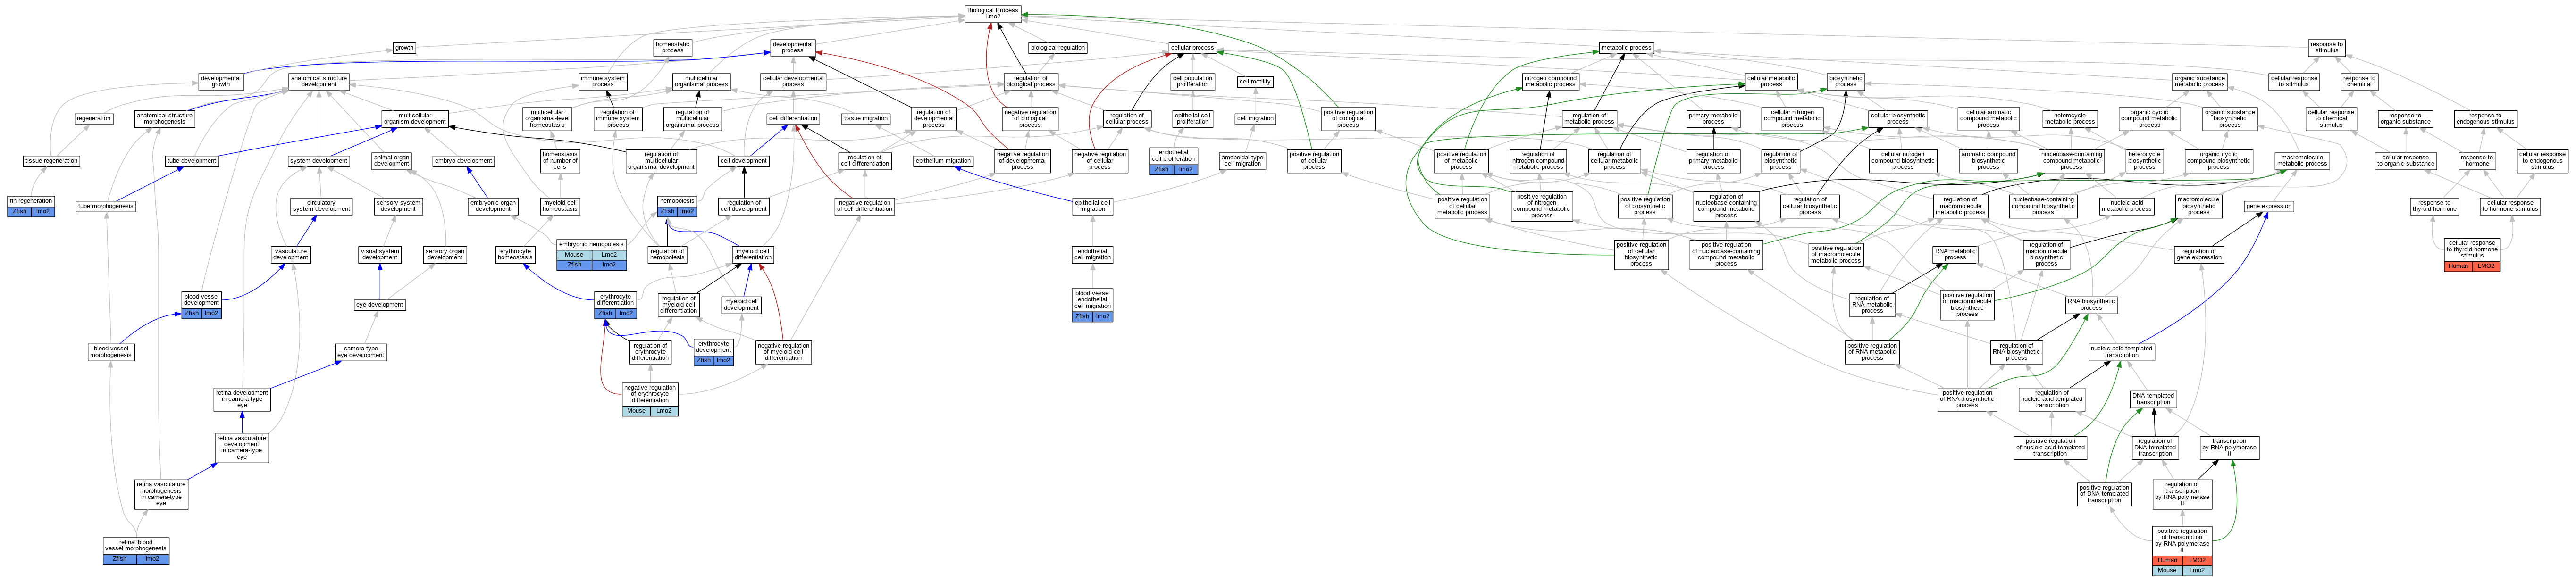The height and width of the screenshot is (581, 2576).
Task: Select the 'endothelial cell proliferation' node
Action: tap(1173, 161)
